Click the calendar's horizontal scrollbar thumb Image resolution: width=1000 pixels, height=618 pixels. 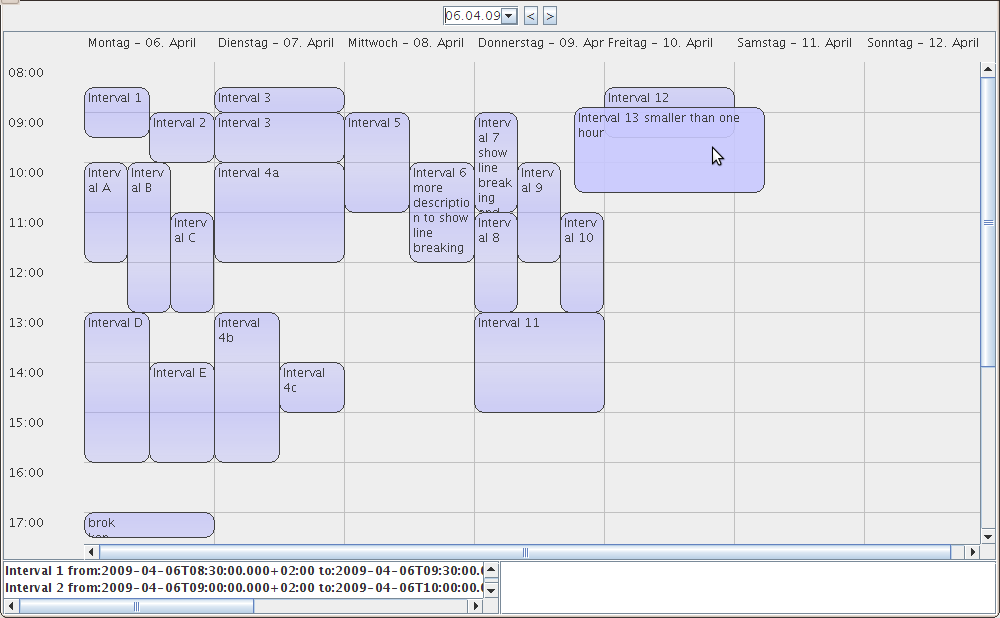tap(524, 552)
